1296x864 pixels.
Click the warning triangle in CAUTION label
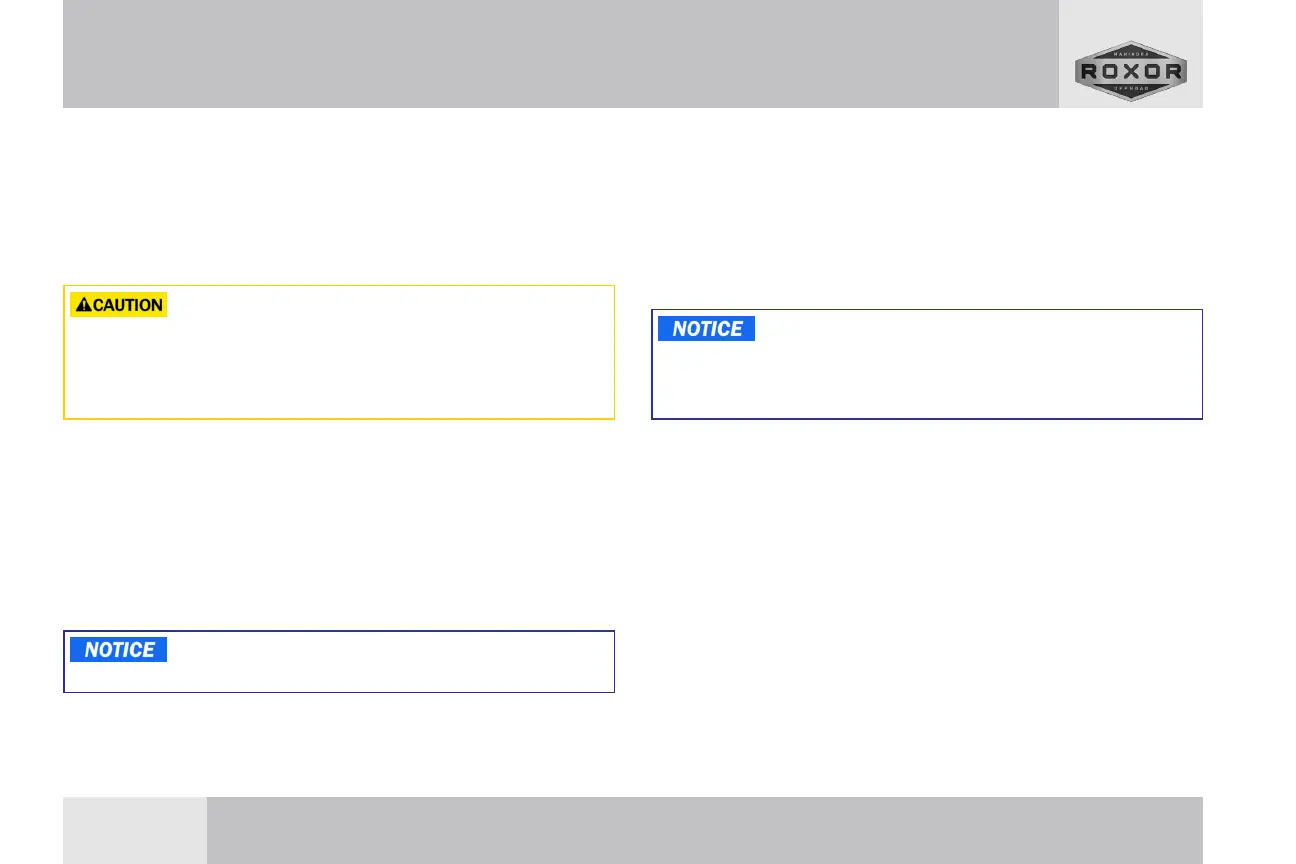(x=83, y=305)
